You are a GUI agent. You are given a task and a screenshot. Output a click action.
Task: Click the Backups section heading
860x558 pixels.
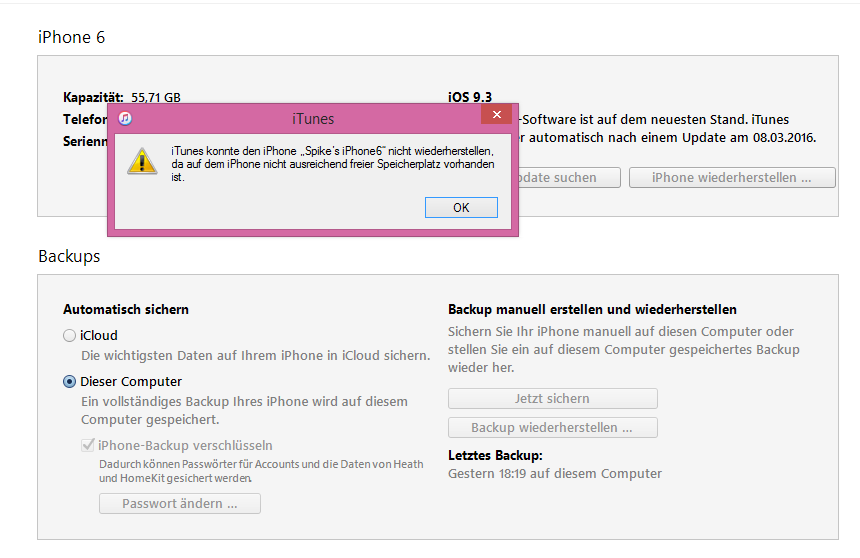click(x=69, y=256)
